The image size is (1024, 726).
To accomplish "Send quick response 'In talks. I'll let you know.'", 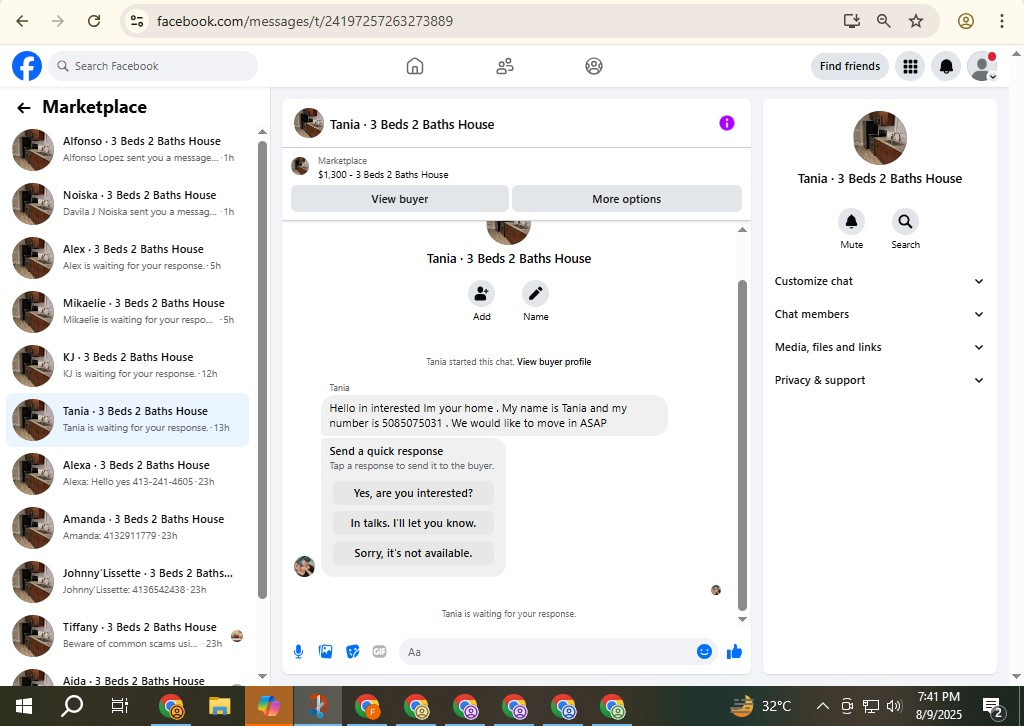I will (413, 523).
